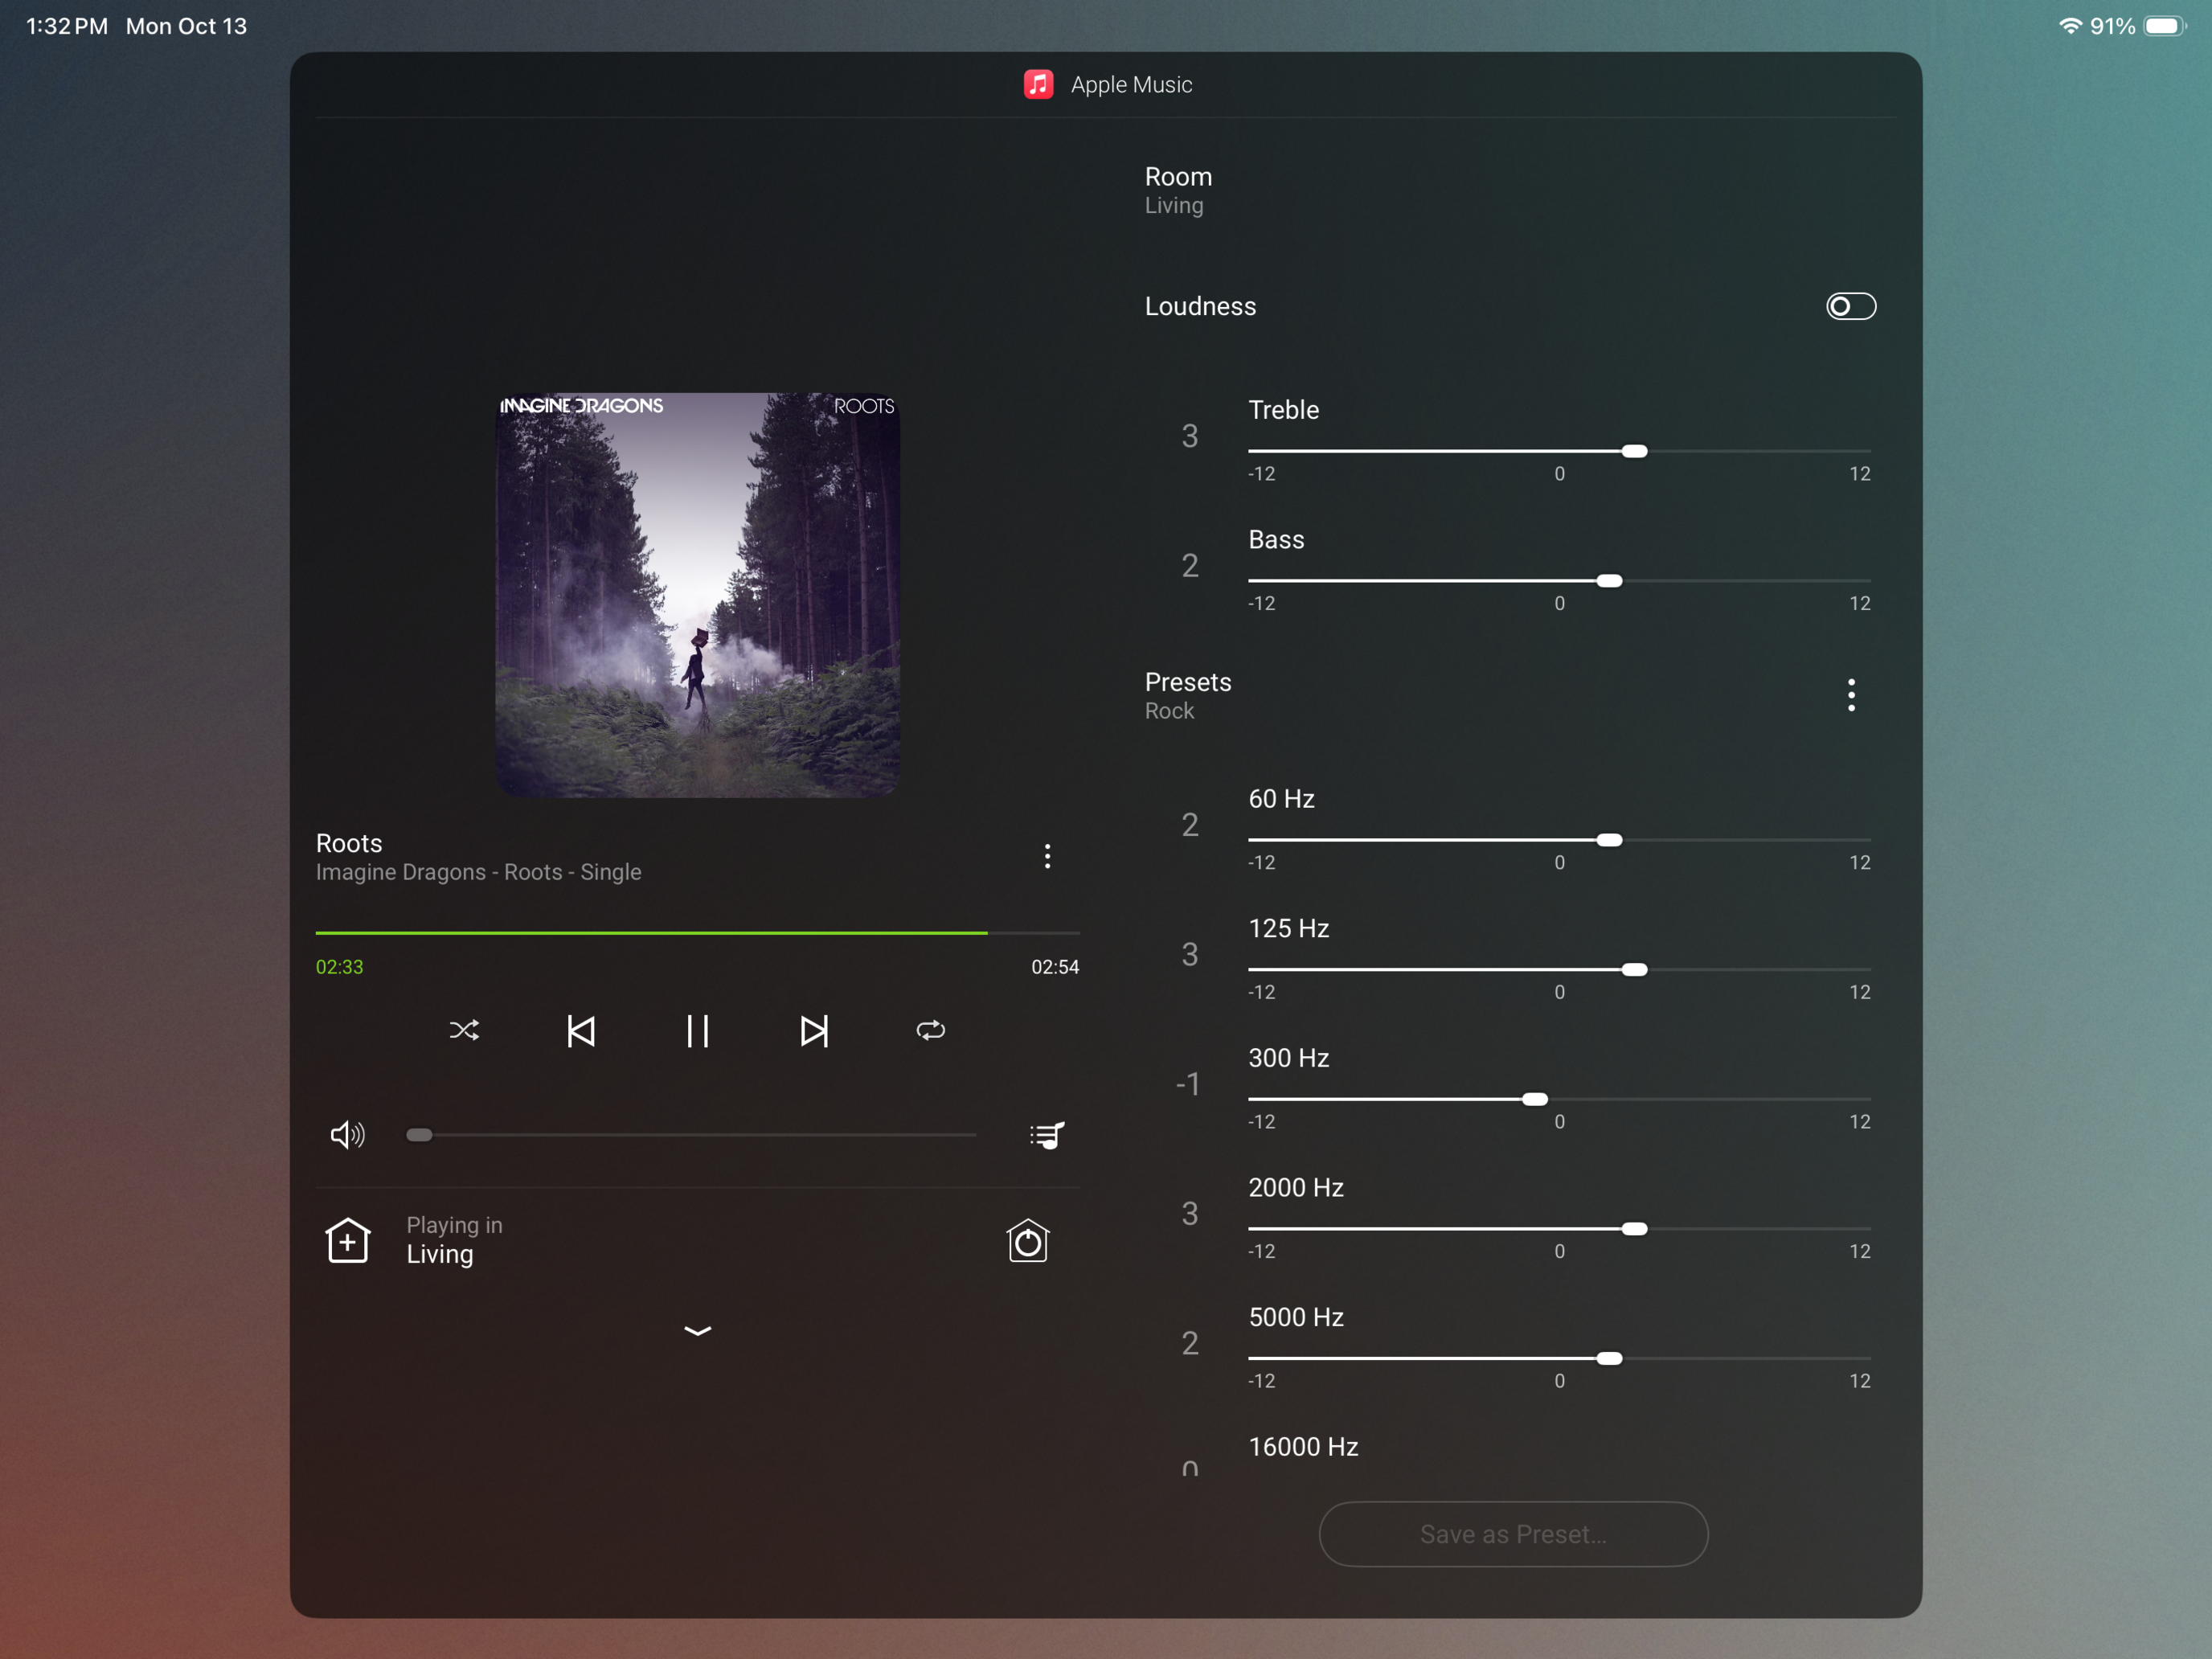Click the 1:32 PM clock
2212x1659 pixels.
[67, 26]
